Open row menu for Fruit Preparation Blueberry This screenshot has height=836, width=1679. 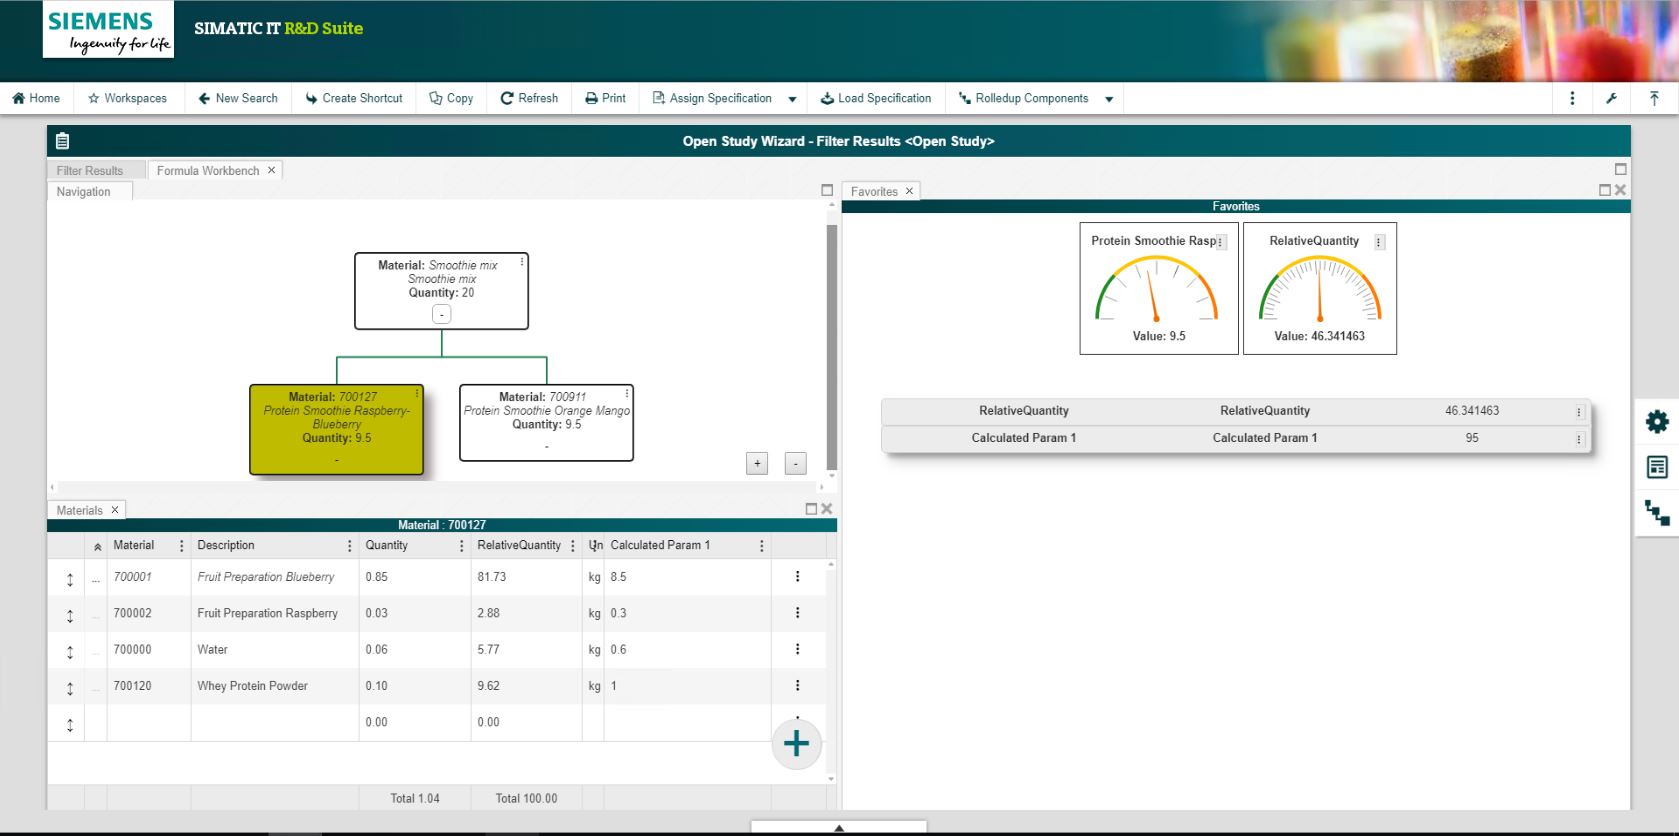point(797,576)
